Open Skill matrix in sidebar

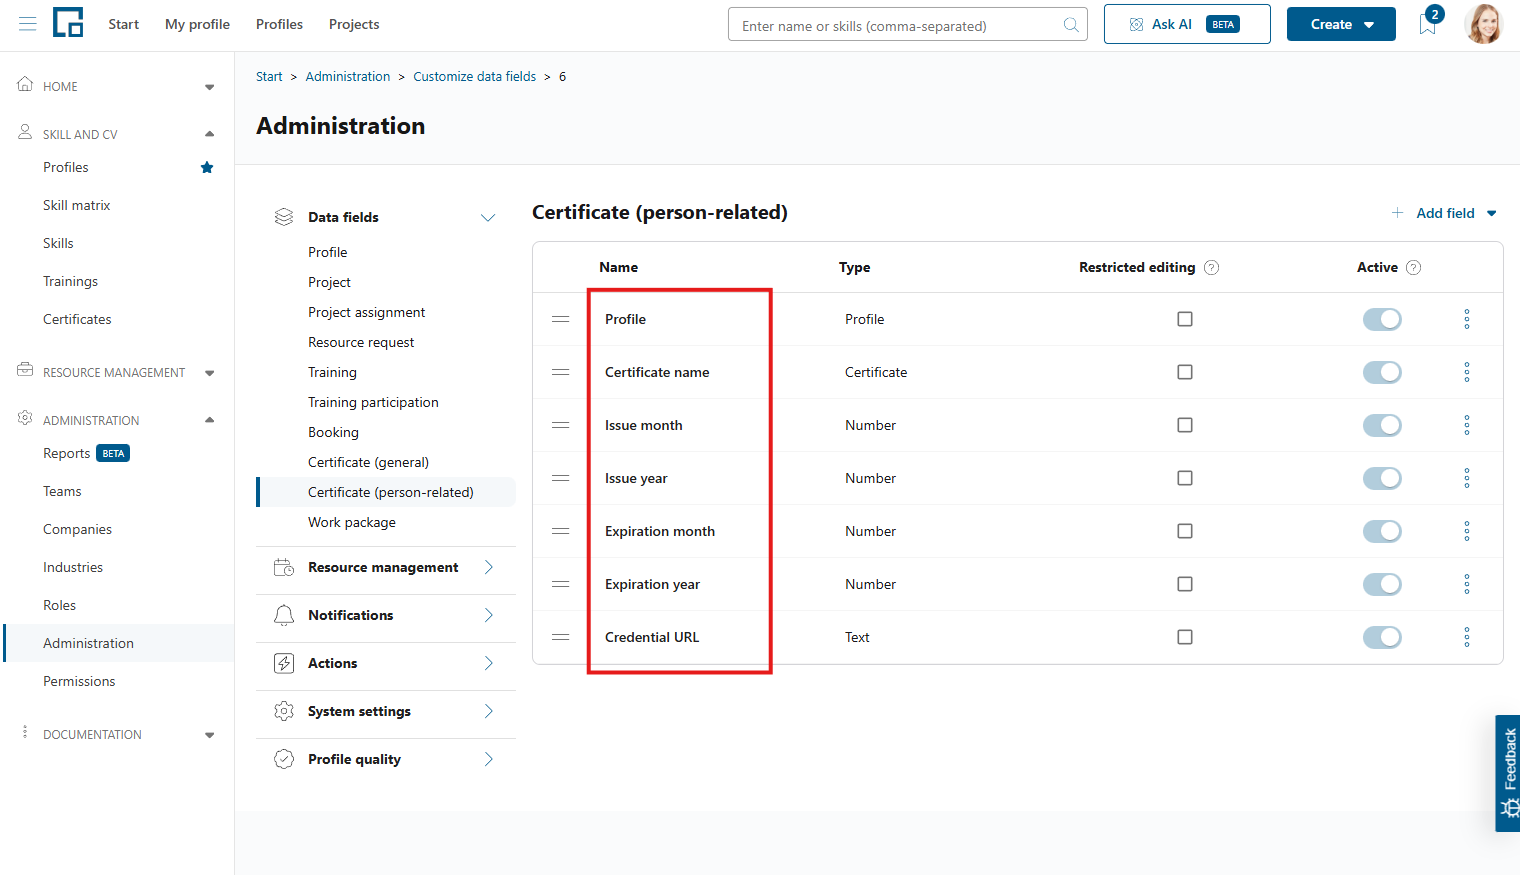pos(76,205)
